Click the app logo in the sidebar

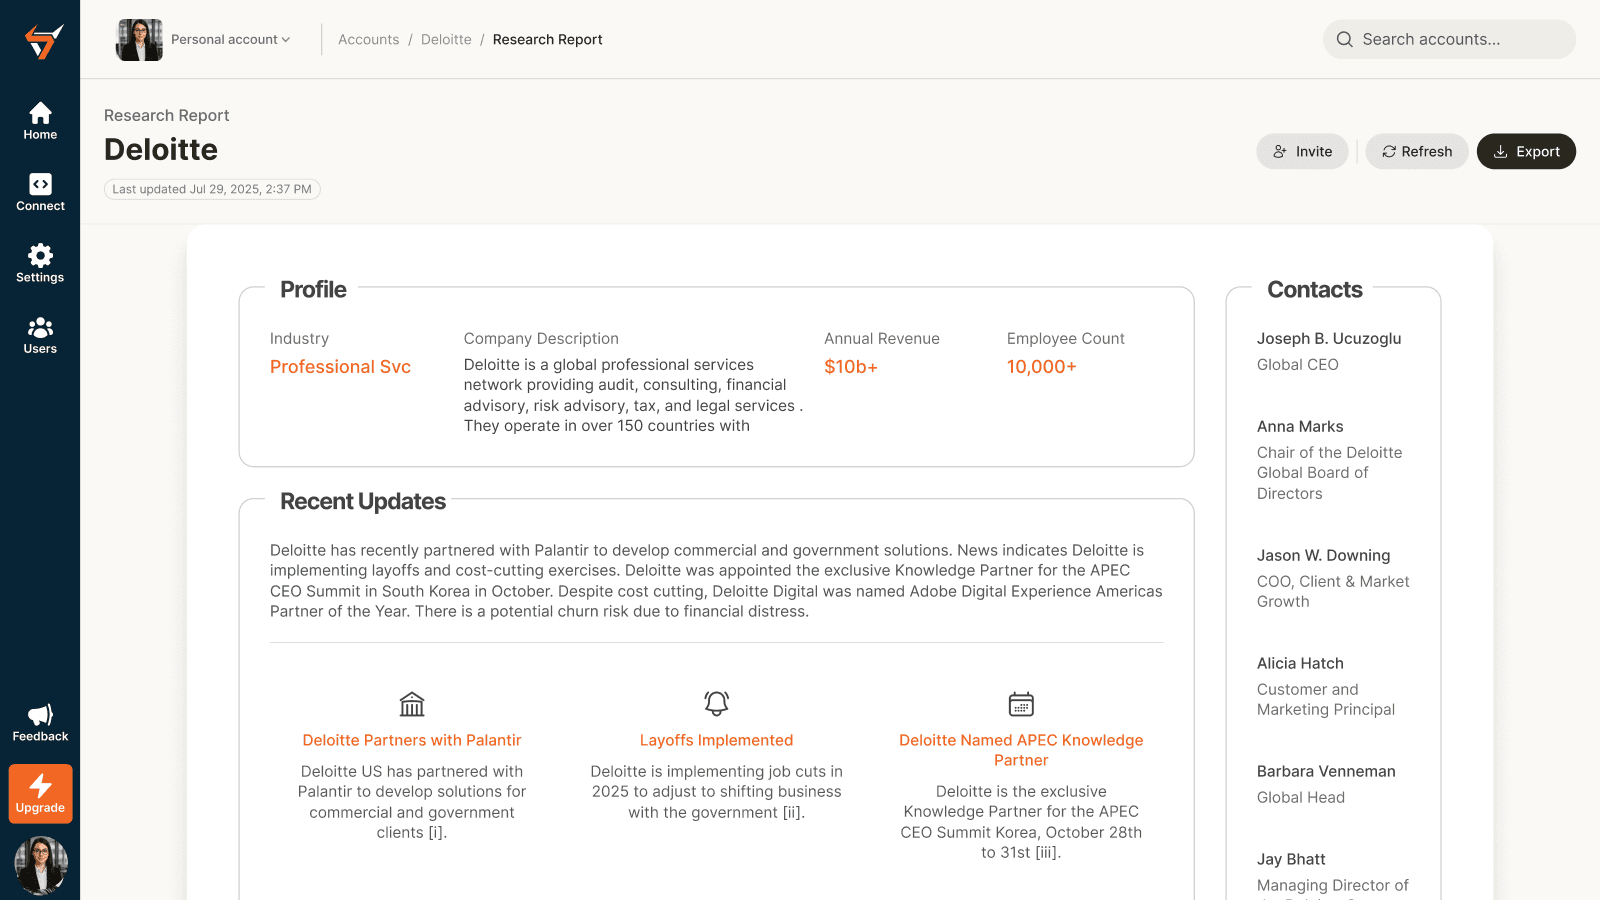click(x=43, y=41)
